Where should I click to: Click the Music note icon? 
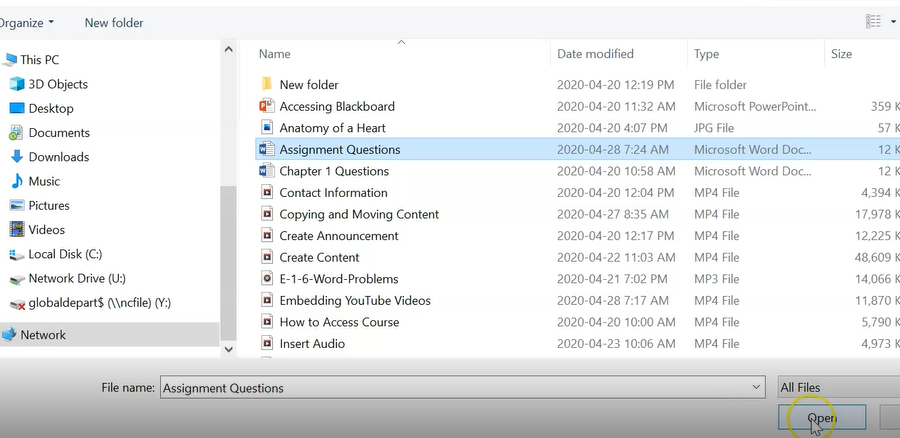[x=17, y=181]
